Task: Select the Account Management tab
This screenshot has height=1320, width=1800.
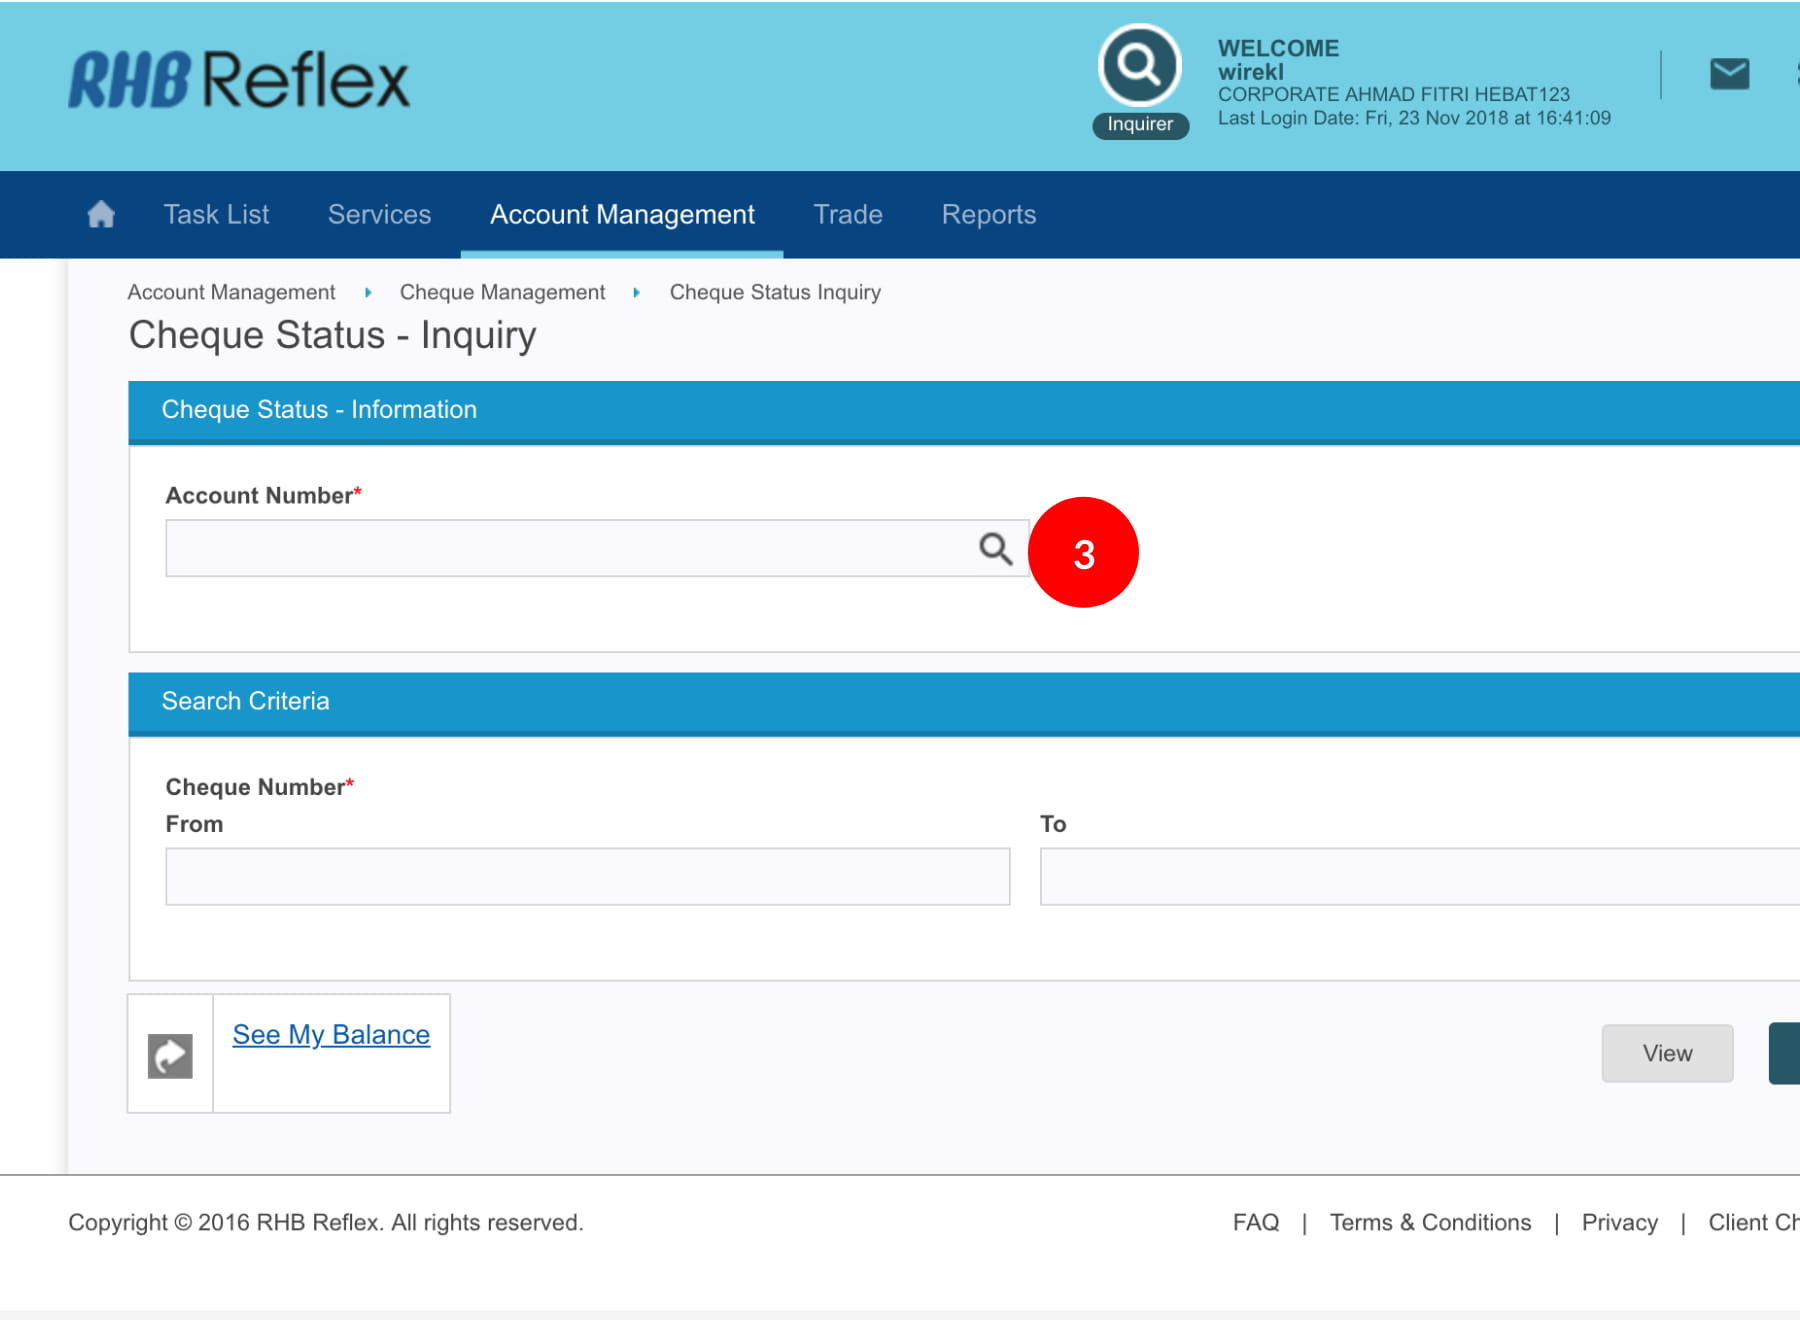Action: 622,214
